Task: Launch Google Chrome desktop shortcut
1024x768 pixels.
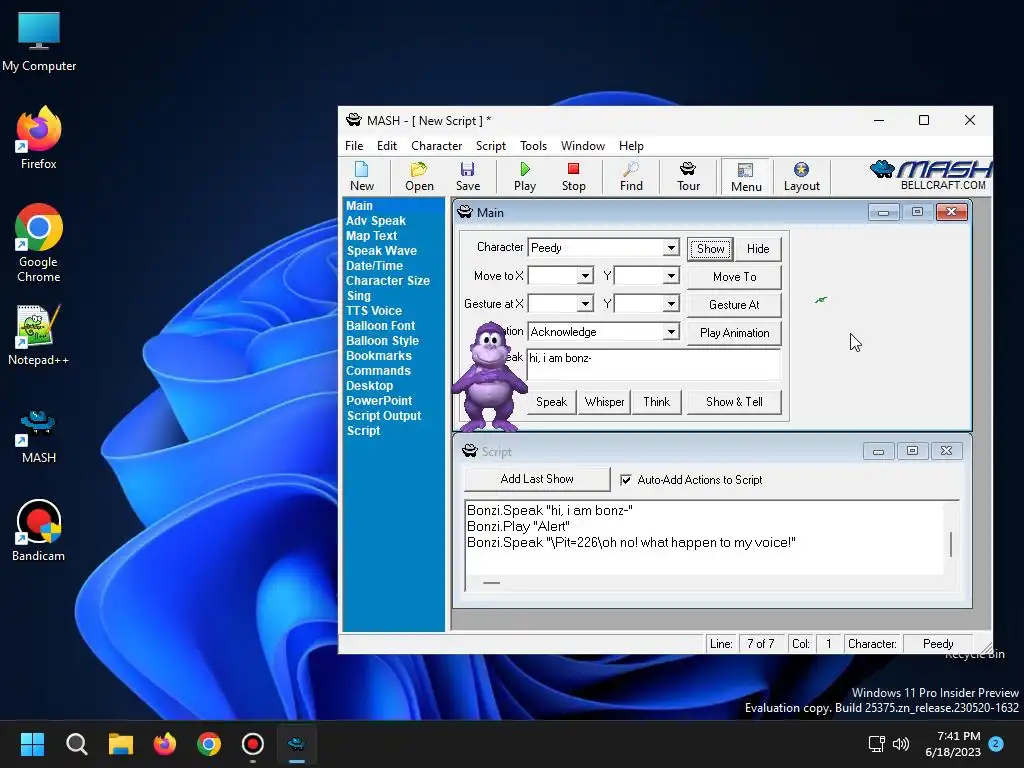Action: (x=39, y=243)
